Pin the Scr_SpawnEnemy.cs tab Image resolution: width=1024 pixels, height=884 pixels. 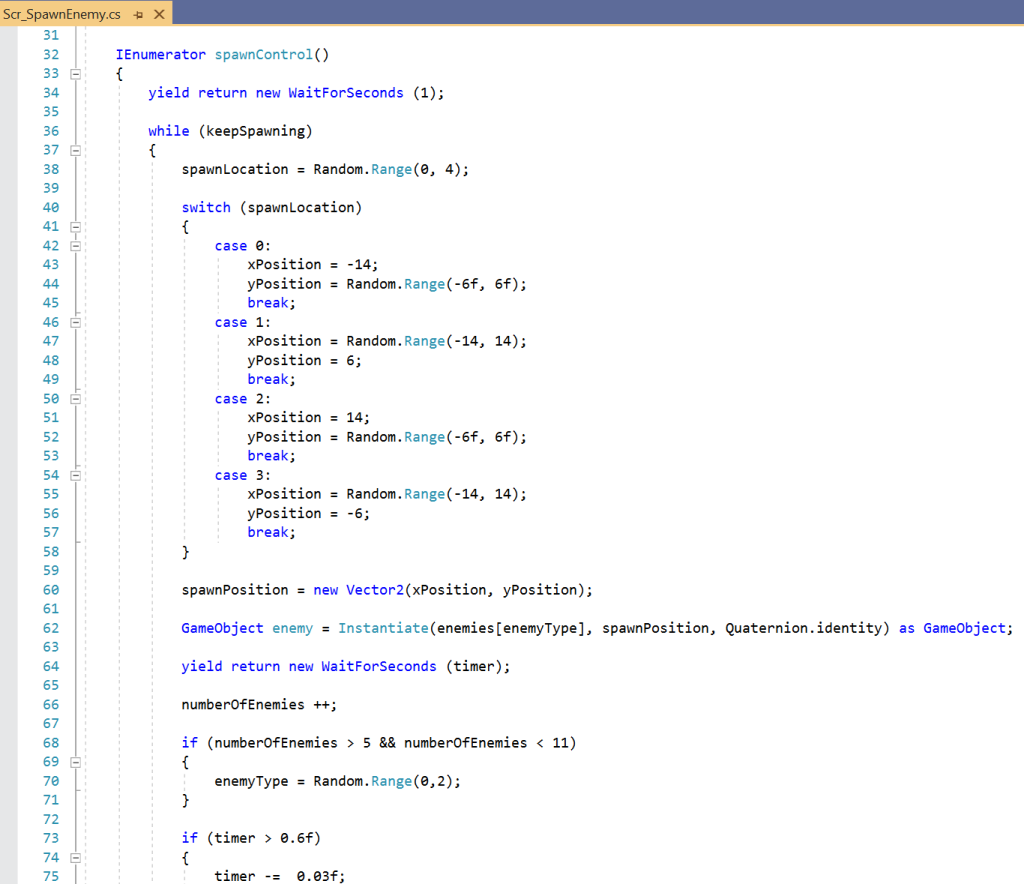(x=139, y=15)
